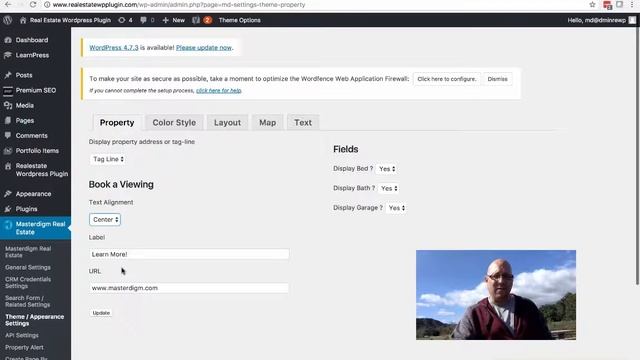Click the Premium SEO icon in sidebar
This screenshot has height=360, width=640.
click(x=8, y=90)
